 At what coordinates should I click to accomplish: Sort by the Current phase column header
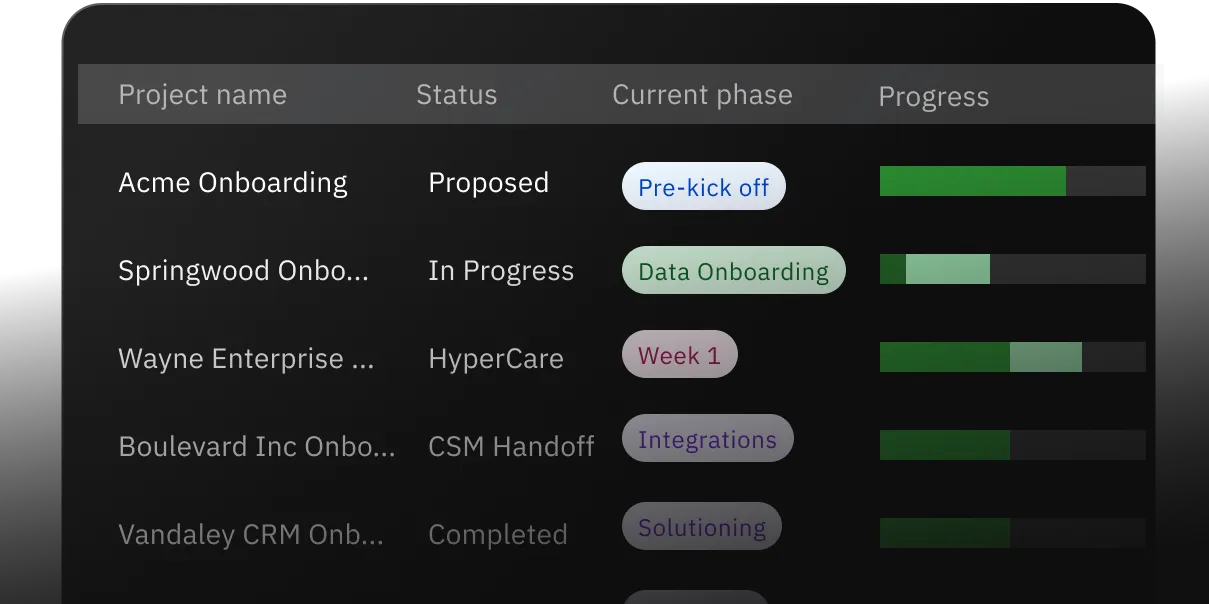(x=702, y=94)
